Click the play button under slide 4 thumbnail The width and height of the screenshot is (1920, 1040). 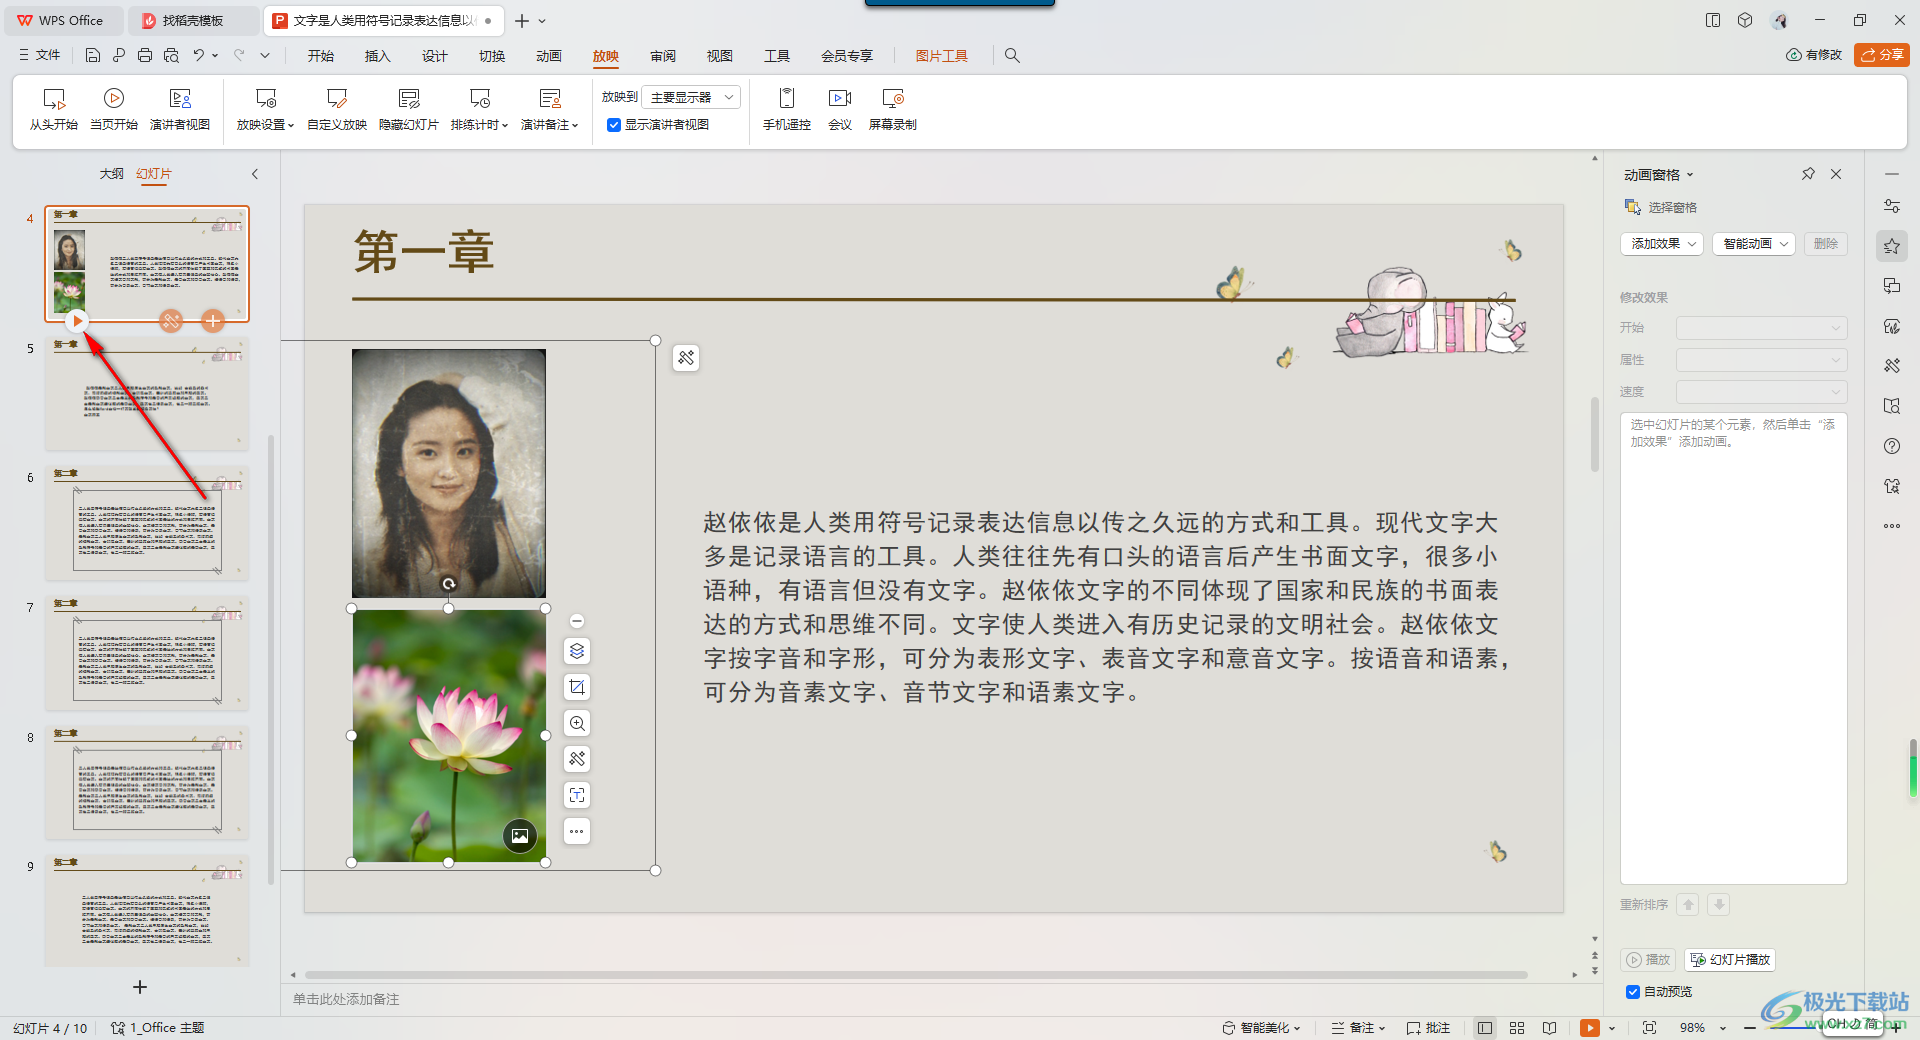[77, 321]
